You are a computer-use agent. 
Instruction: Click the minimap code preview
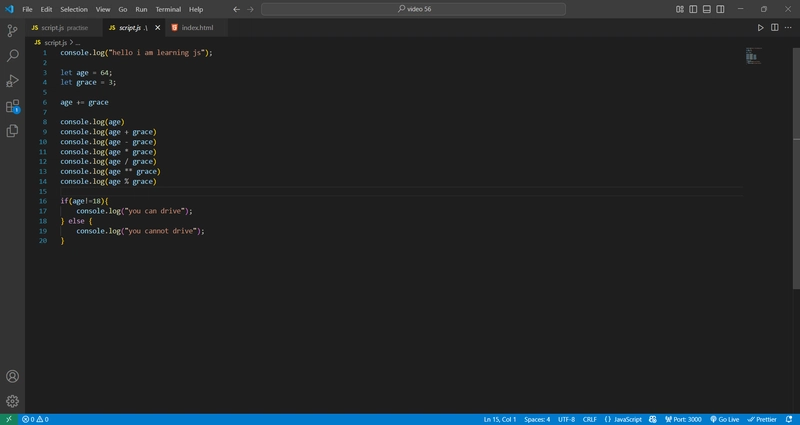754,56
